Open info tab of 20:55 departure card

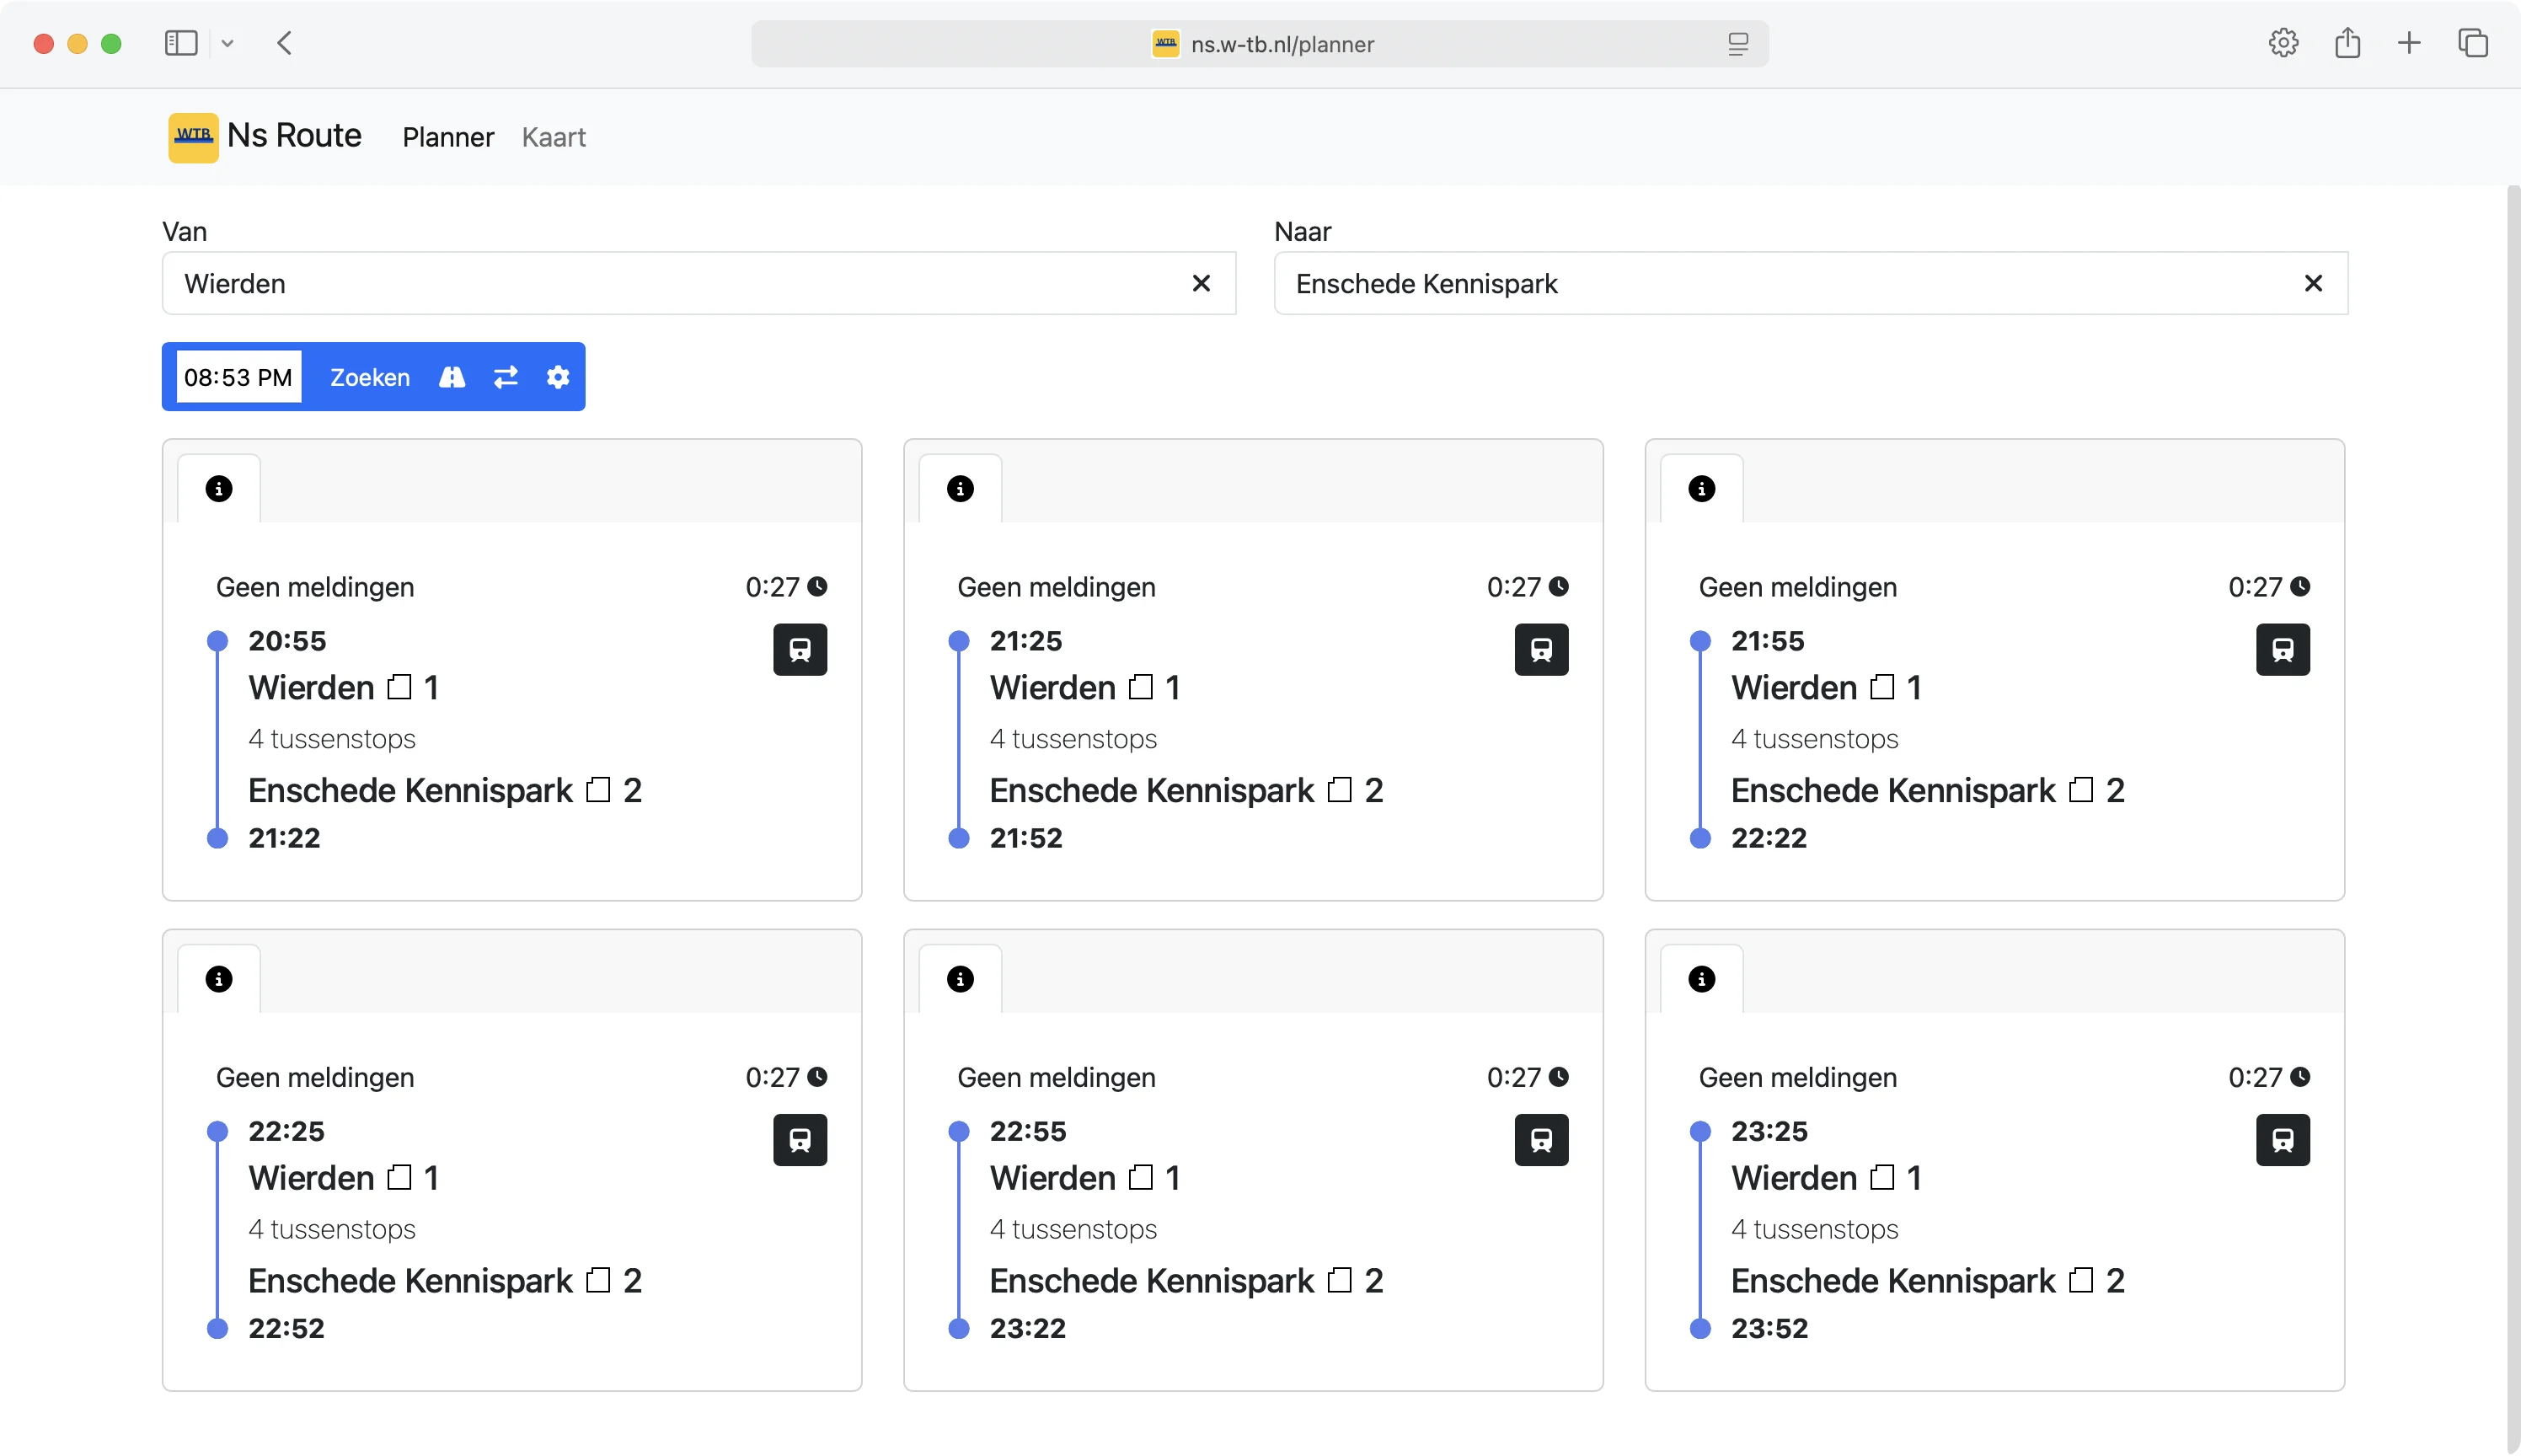coord(219,489)
